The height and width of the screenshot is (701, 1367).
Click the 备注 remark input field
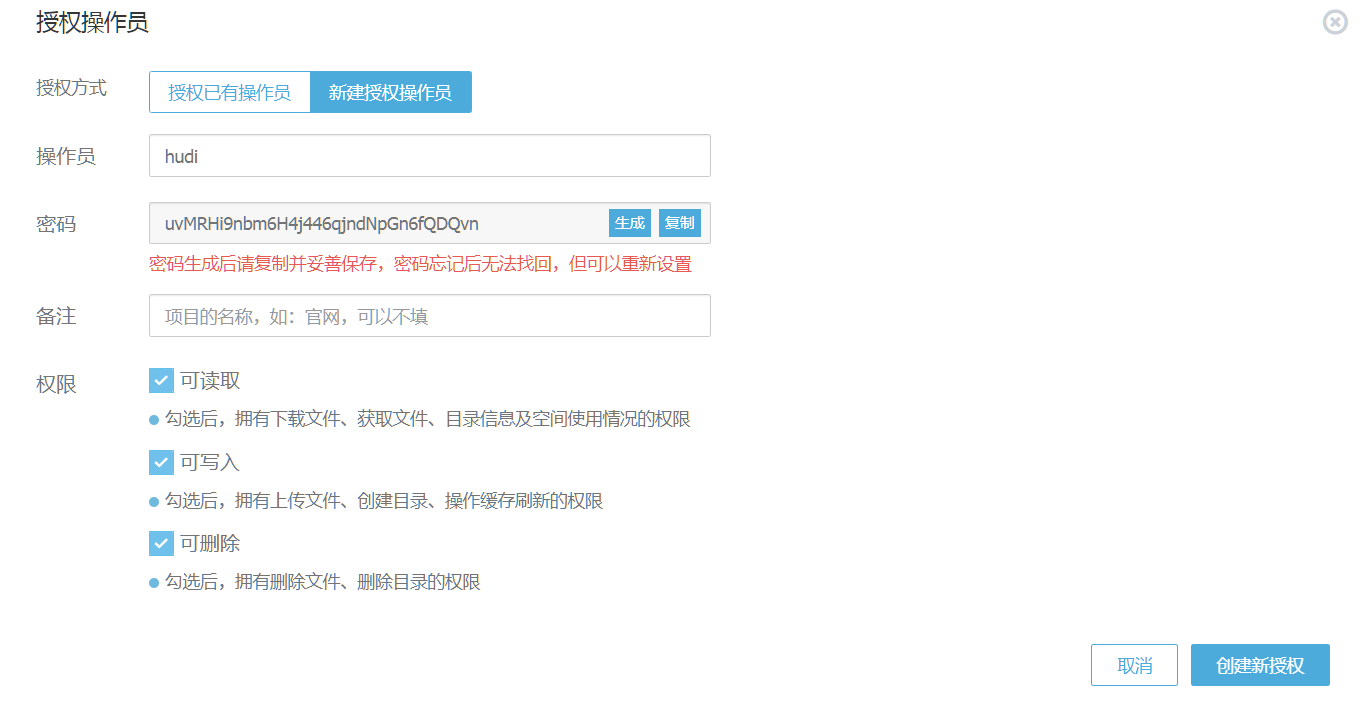click(429, 316)
